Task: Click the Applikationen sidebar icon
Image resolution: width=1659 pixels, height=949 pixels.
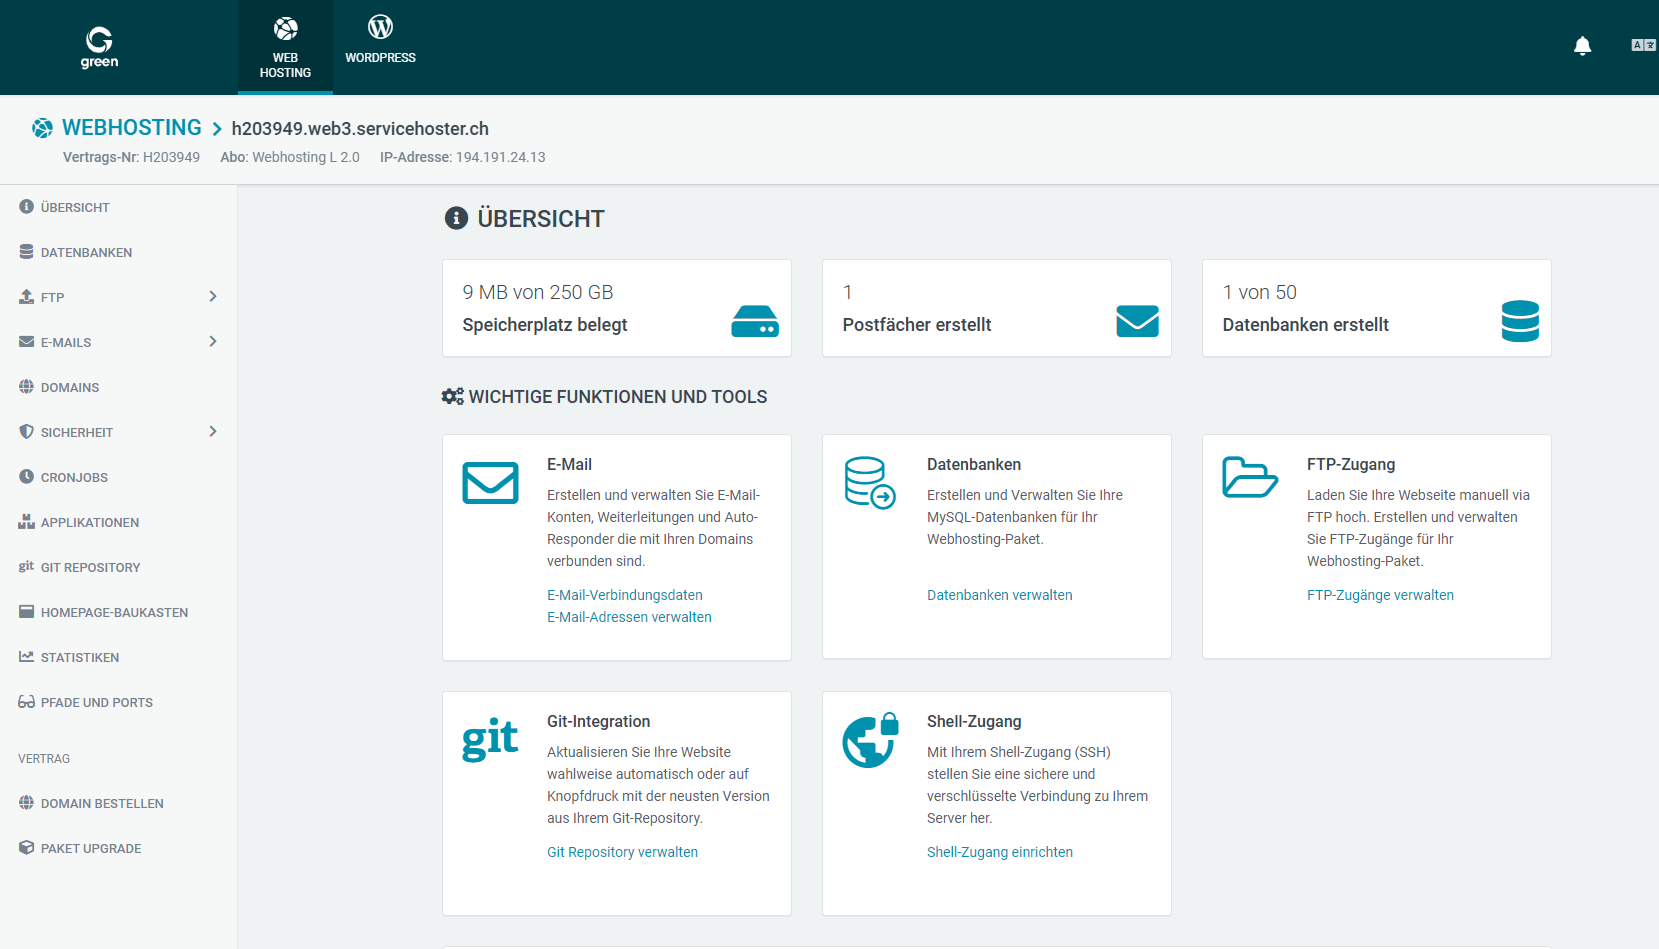Action: 26,521
